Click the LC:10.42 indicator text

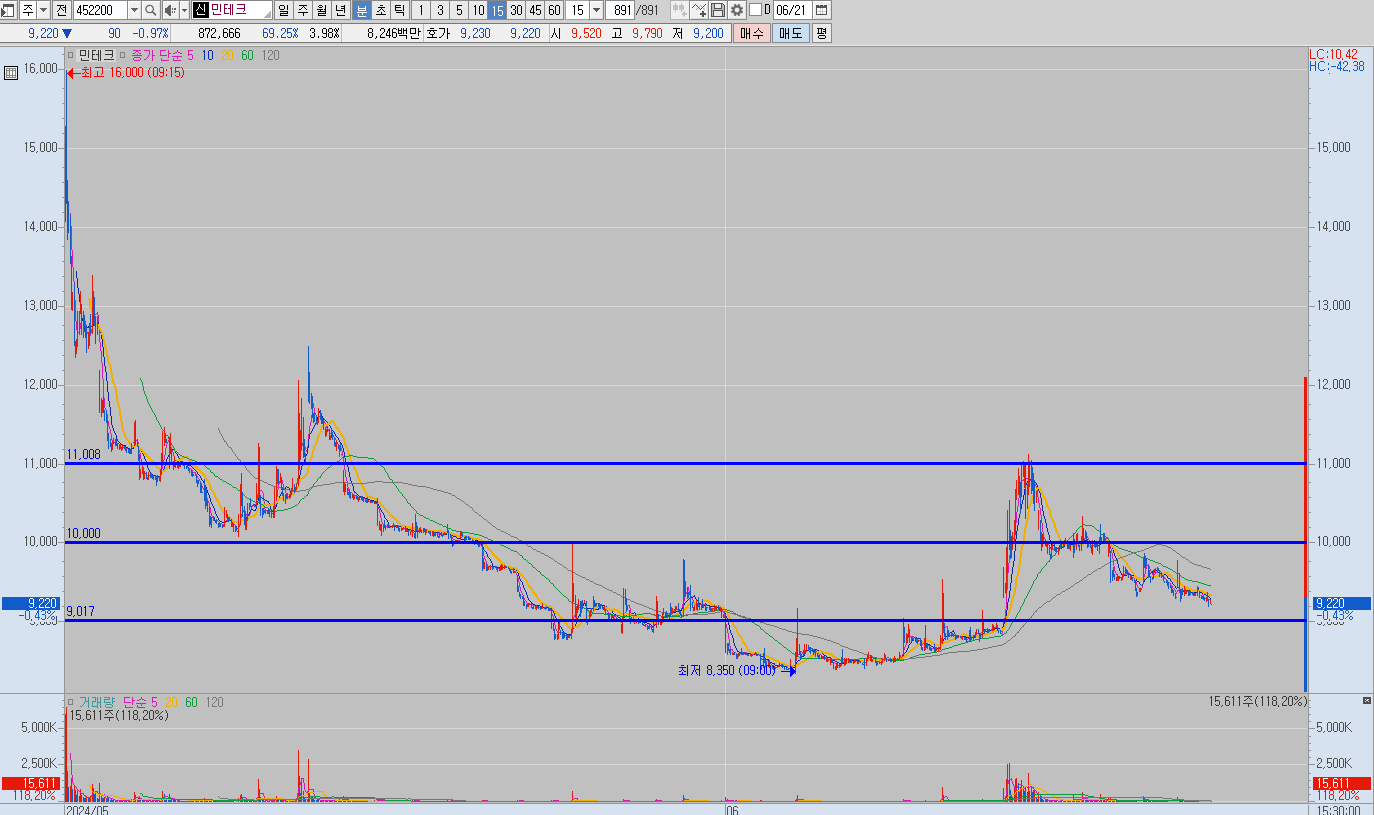tap(1333, 54)
